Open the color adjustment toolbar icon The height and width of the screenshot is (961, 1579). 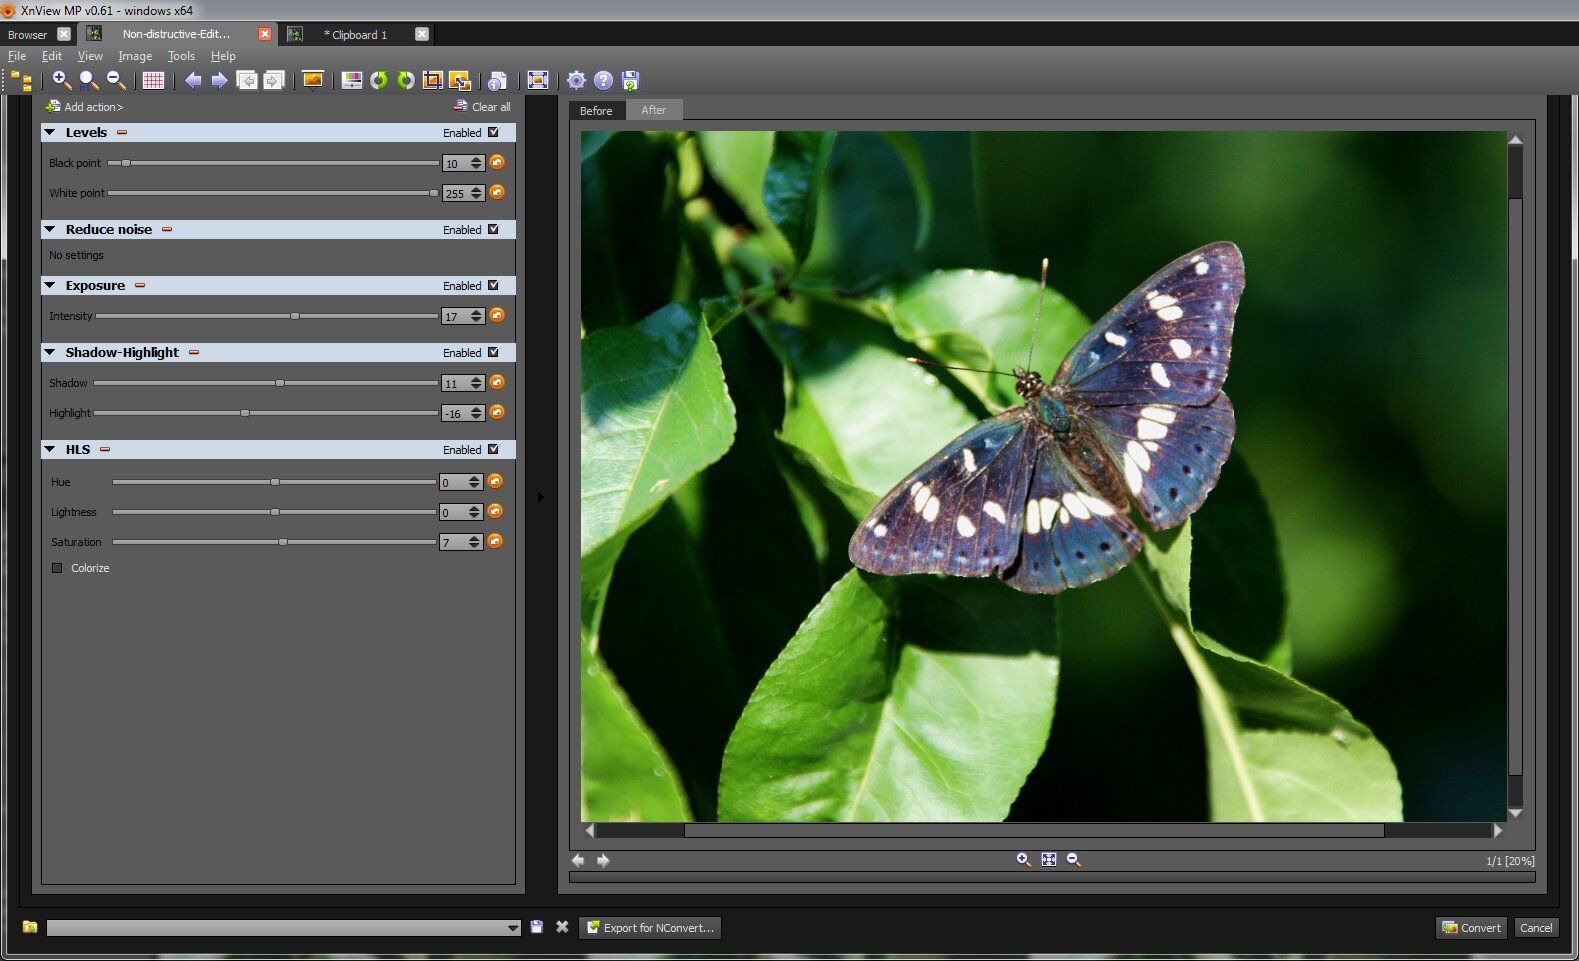click(352, 80)
